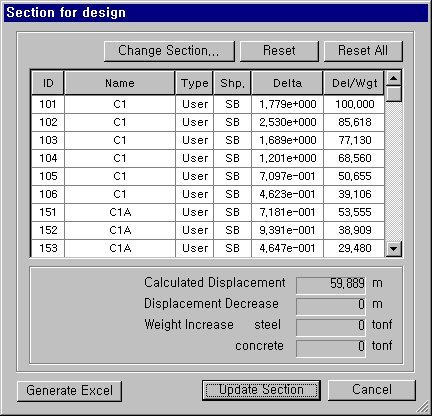
Task: Click the table scrollbar thumb
Action: click(394, 94)
